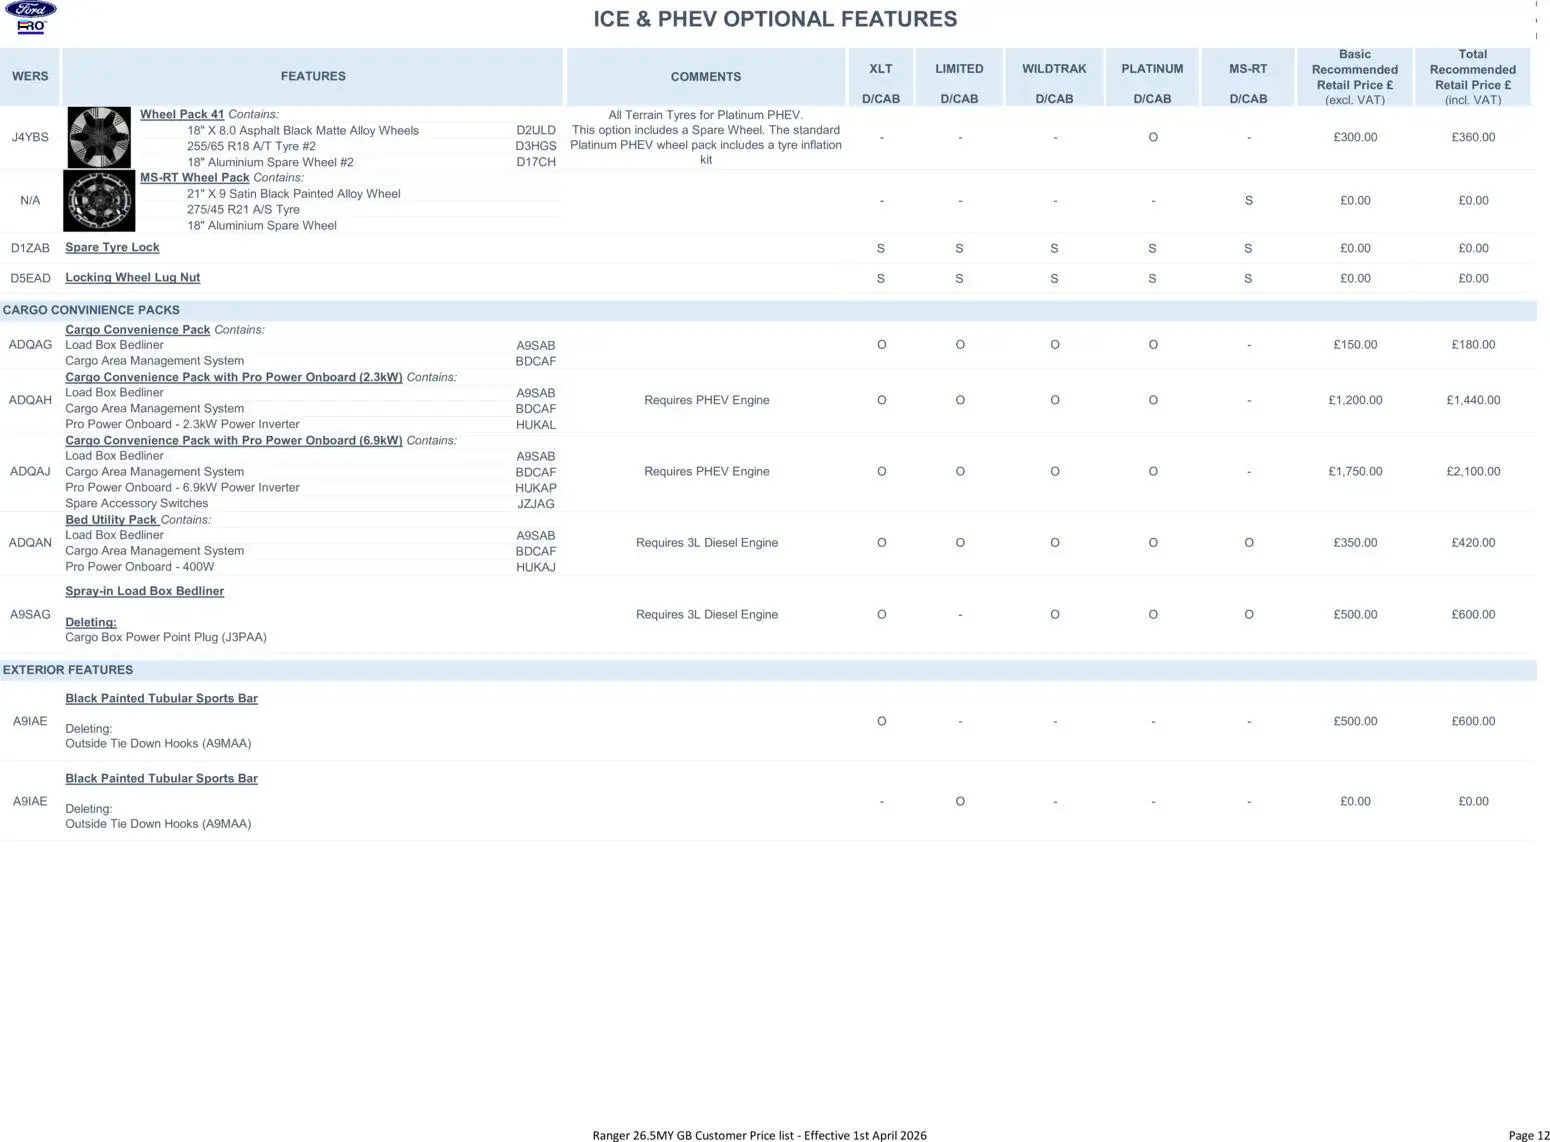Select the LIMITED column header
The height and width of the screenshot is (1142, 1550).
(959, 76)
